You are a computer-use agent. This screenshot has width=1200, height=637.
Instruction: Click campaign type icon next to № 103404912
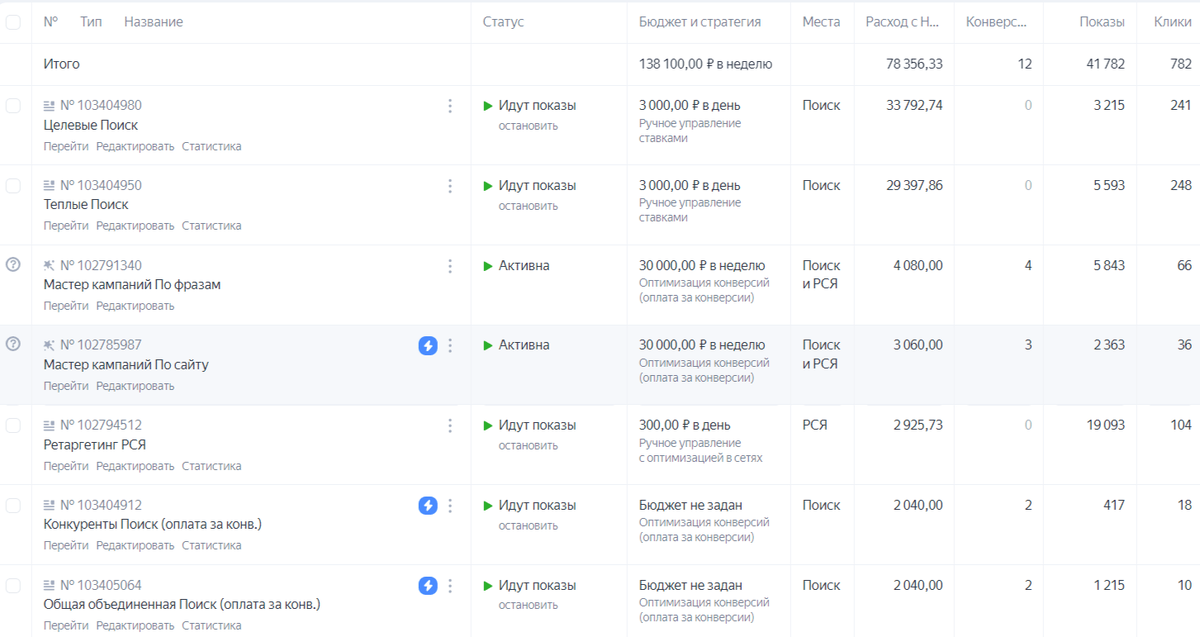(x=50, y=505)
